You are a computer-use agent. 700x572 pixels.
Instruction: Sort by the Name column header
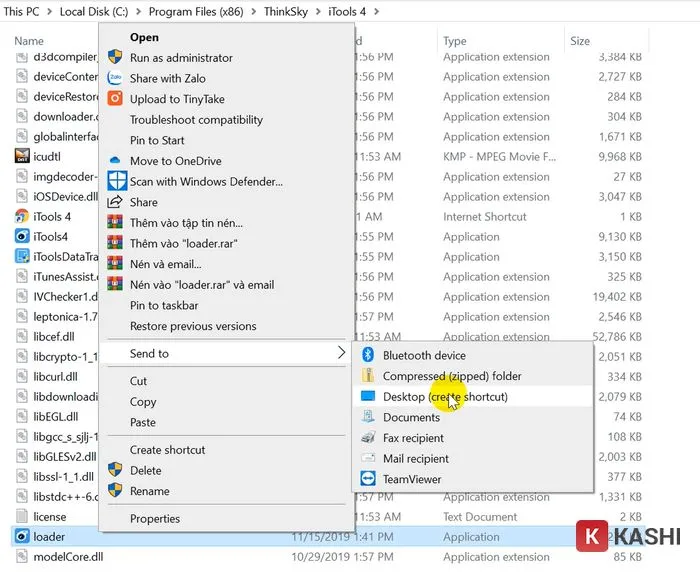click(29, 41)
